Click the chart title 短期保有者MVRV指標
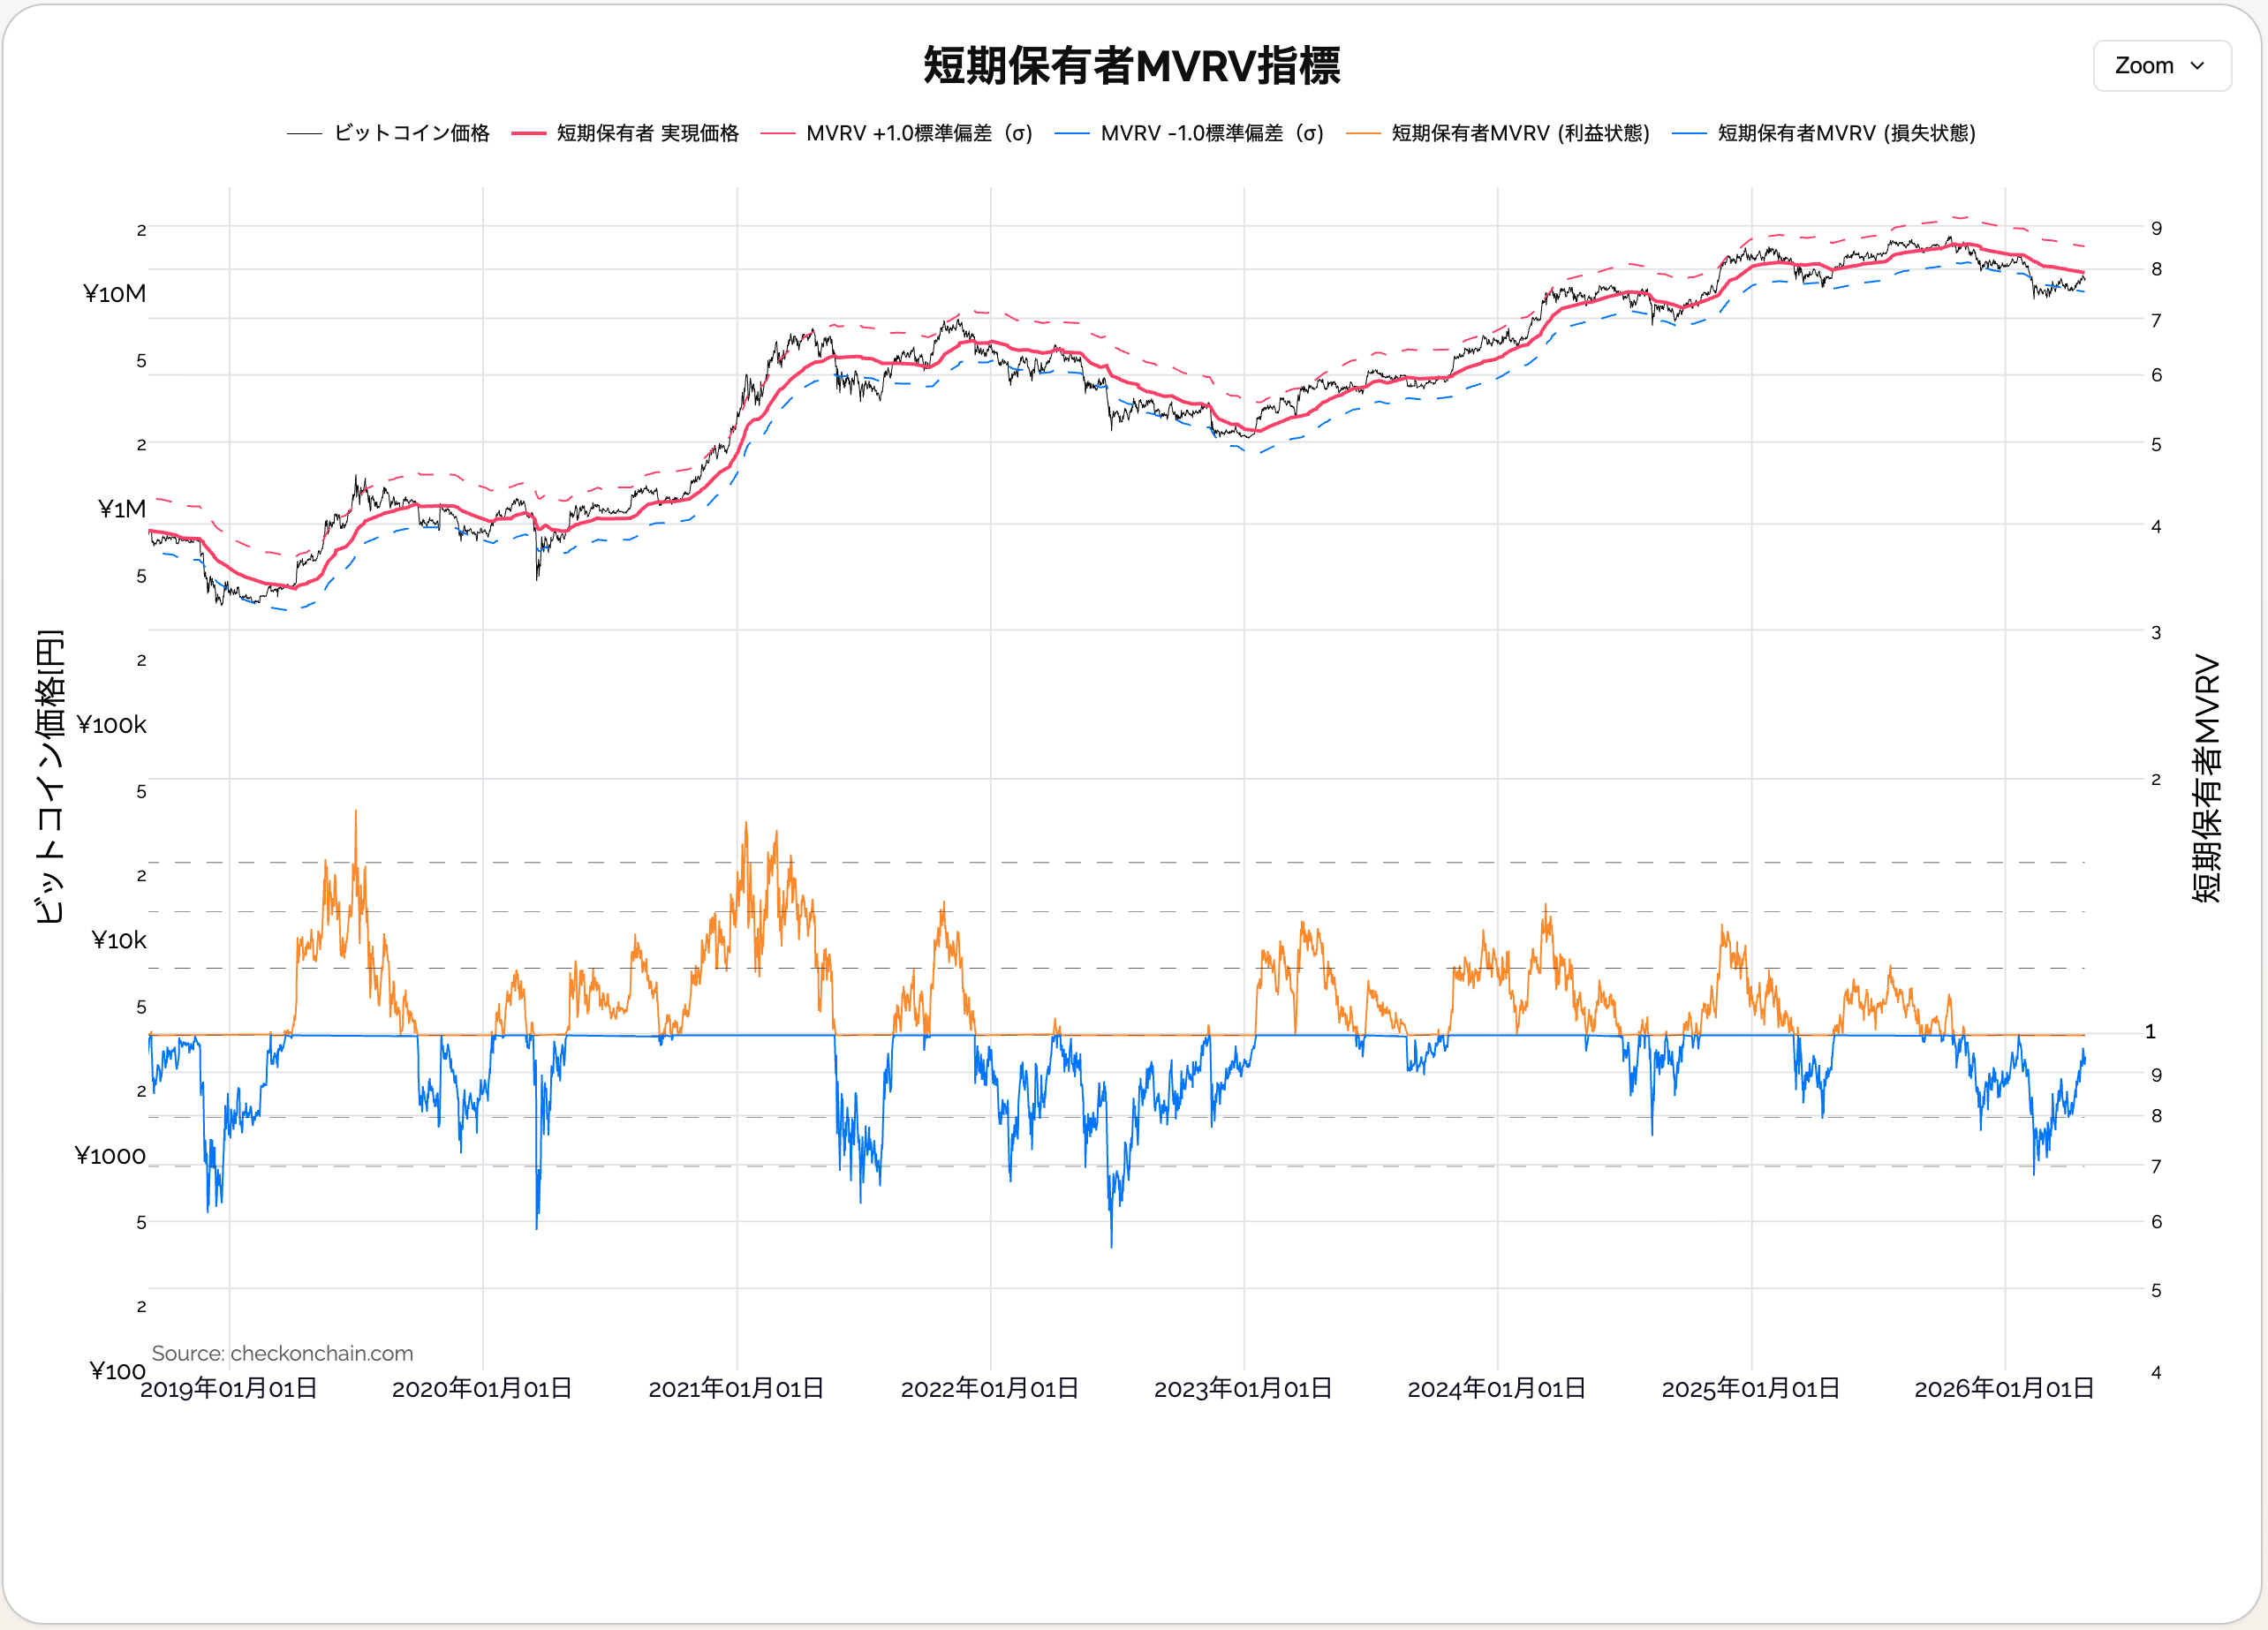Viewport: 2268px width, 1630px height. (1131, 66)
